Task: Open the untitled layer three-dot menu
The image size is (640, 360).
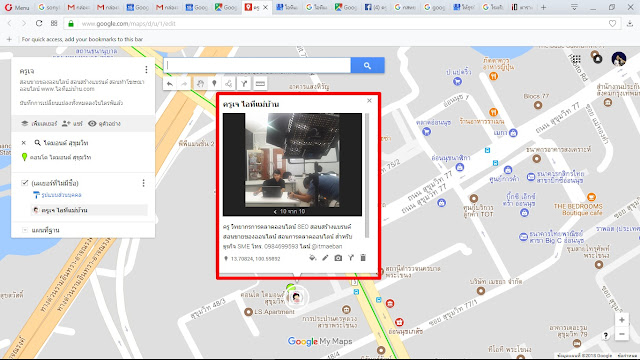Action: tap(143, 183)
